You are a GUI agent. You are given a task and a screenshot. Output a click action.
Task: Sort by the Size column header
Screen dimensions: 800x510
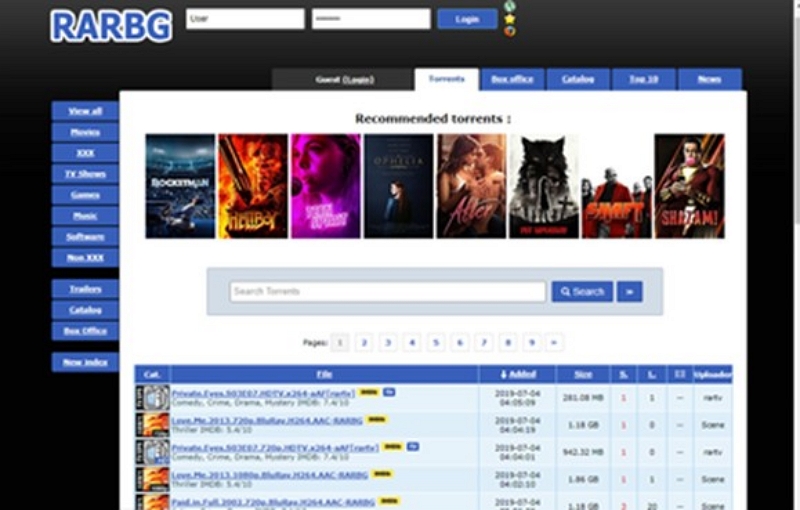point(583,374)
